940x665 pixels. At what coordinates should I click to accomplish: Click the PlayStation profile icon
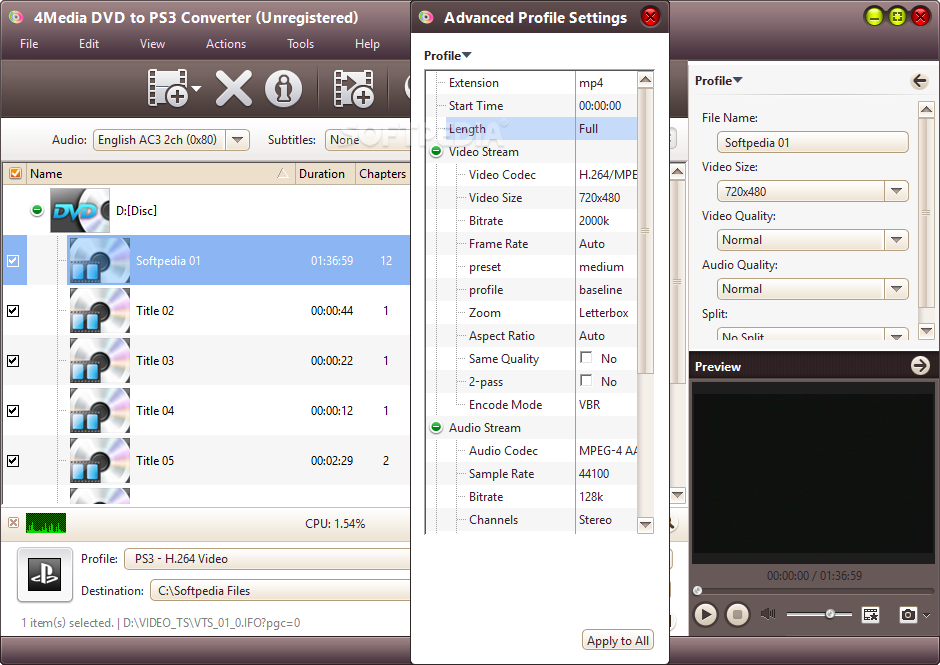[45, 574]
